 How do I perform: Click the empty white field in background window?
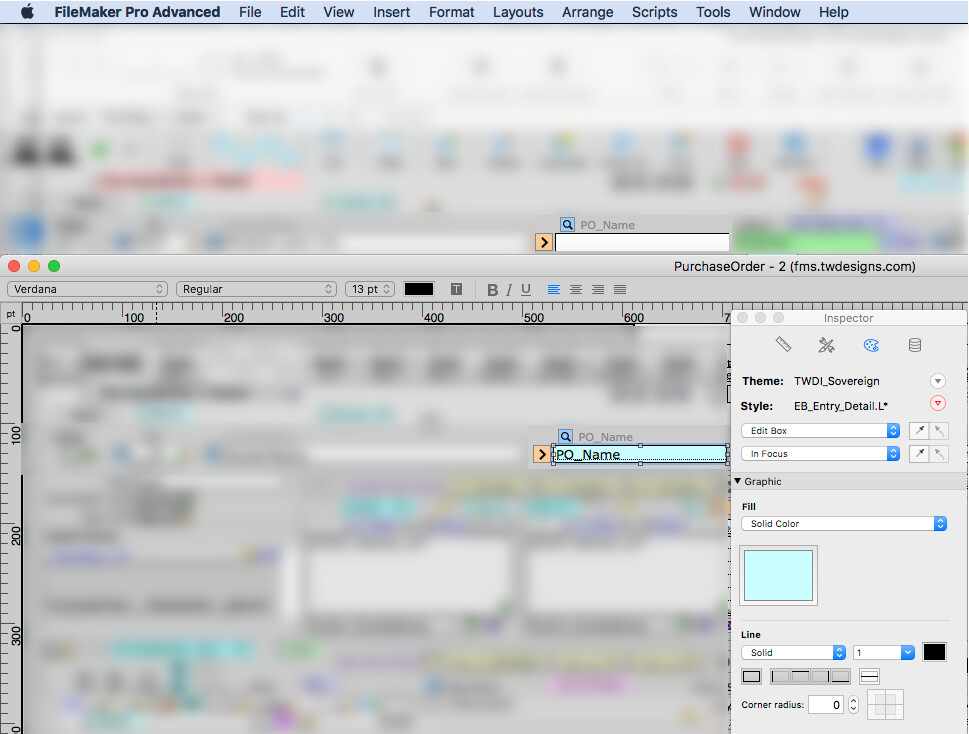[642, 242]
